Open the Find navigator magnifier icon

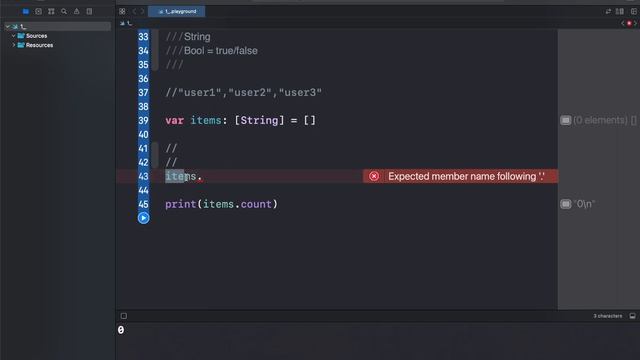pos(64,11)
